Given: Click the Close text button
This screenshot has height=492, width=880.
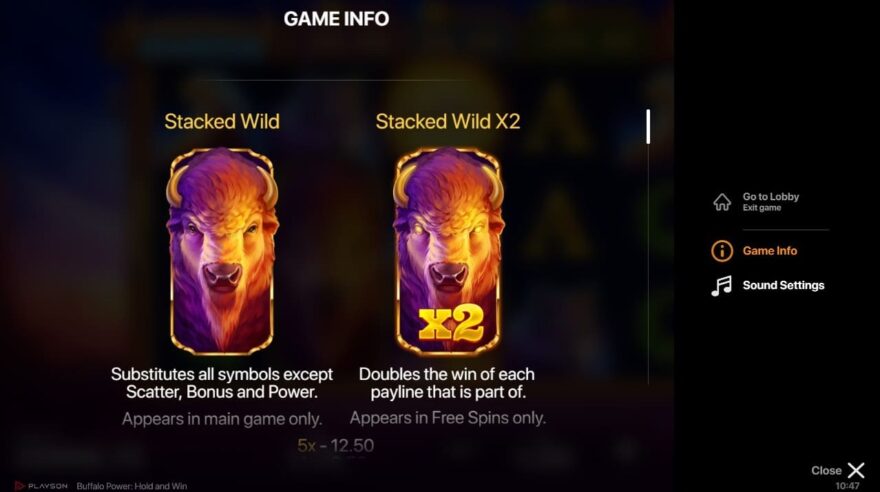Looking at the screenshot, I should pos(826,471).
